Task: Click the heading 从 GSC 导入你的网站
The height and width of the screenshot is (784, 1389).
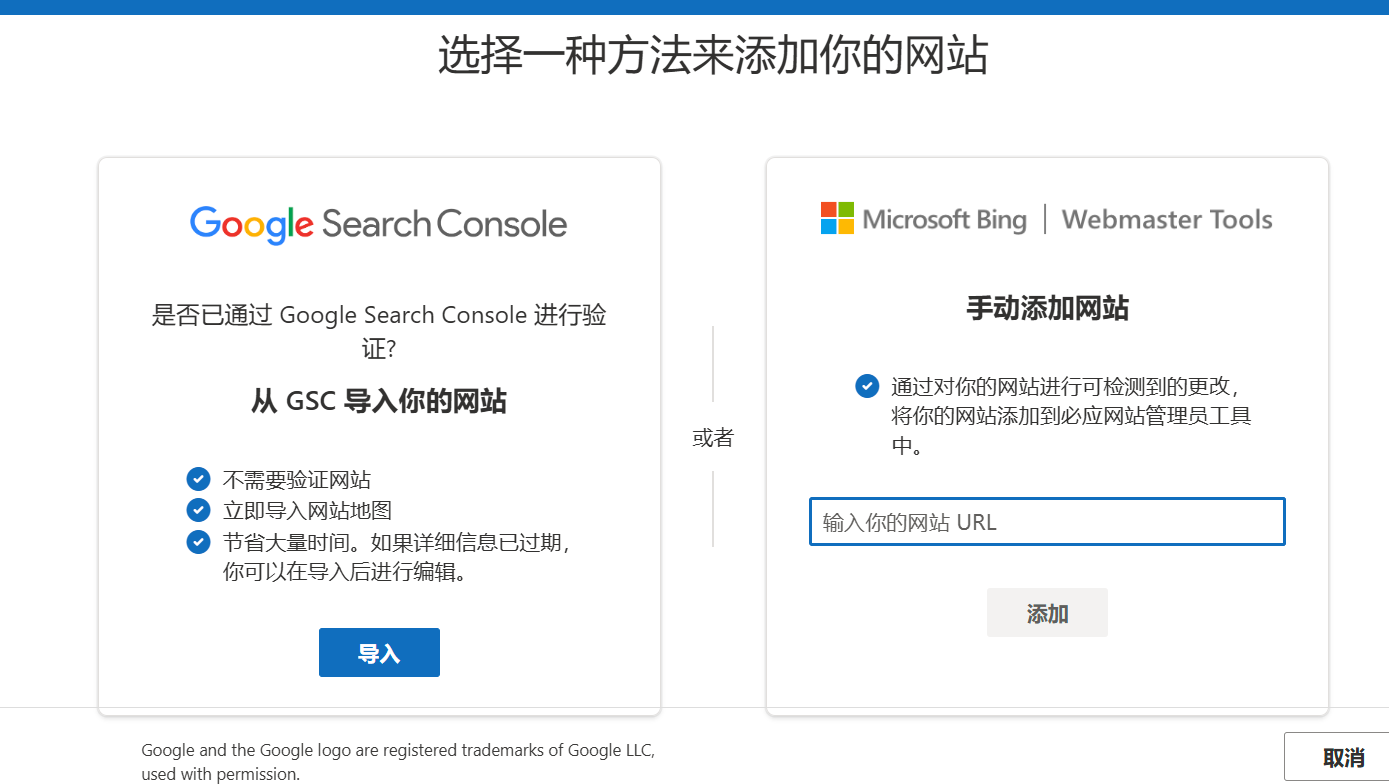Action: 378,402
